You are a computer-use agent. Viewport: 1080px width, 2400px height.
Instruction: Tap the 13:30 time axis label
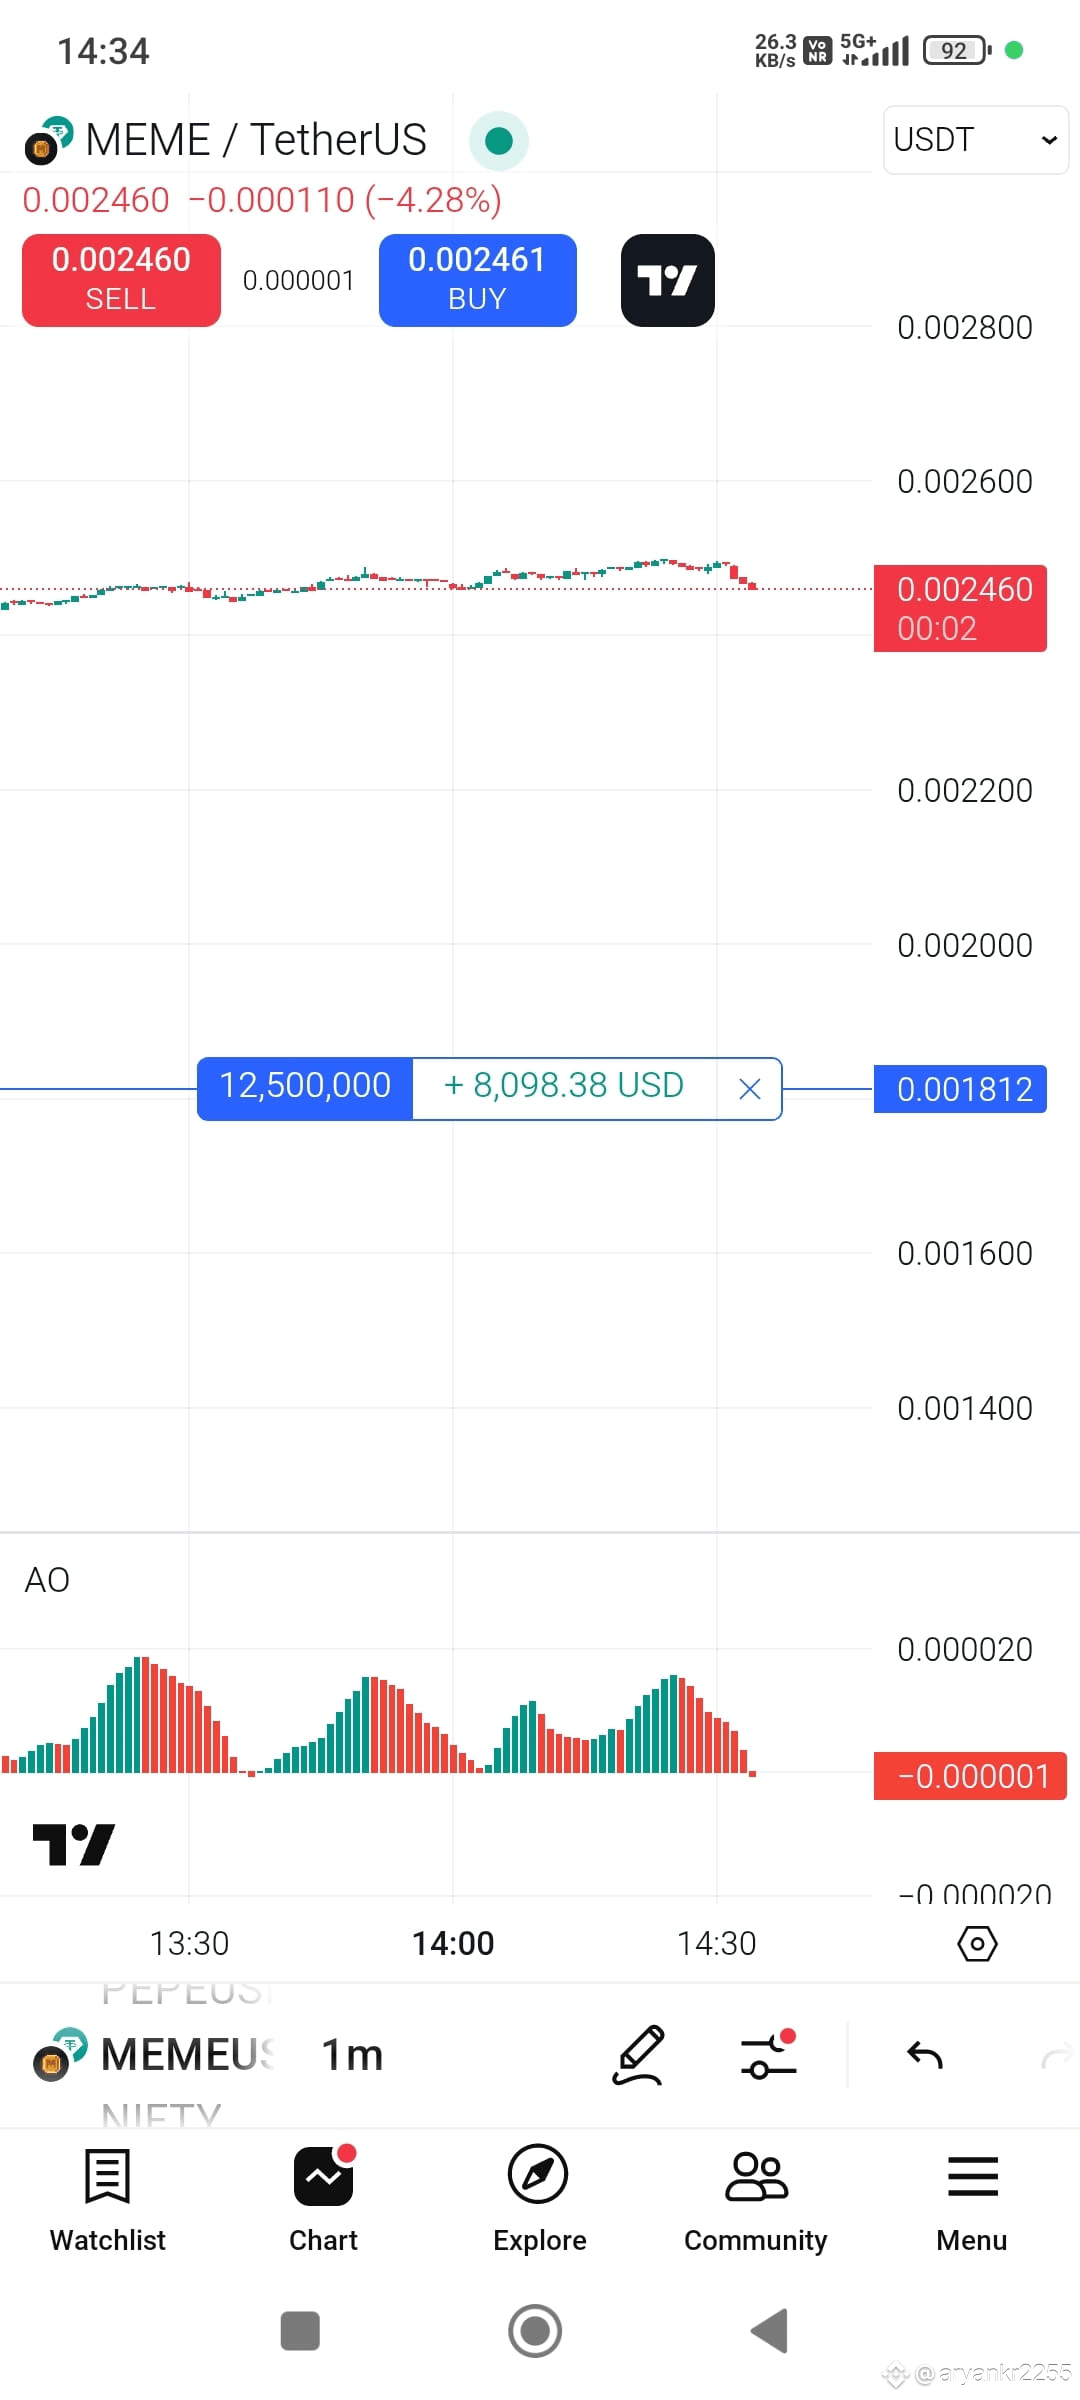coord(189,1943)
